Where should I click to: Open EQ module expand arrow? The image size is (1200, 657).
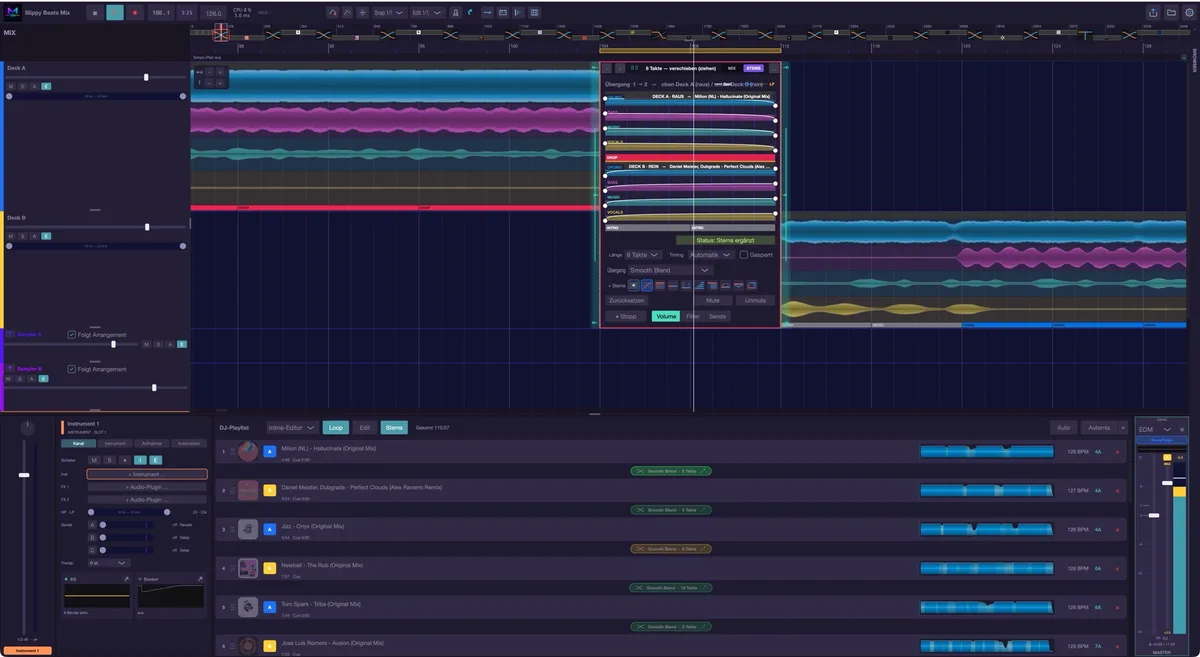(126, 579)
